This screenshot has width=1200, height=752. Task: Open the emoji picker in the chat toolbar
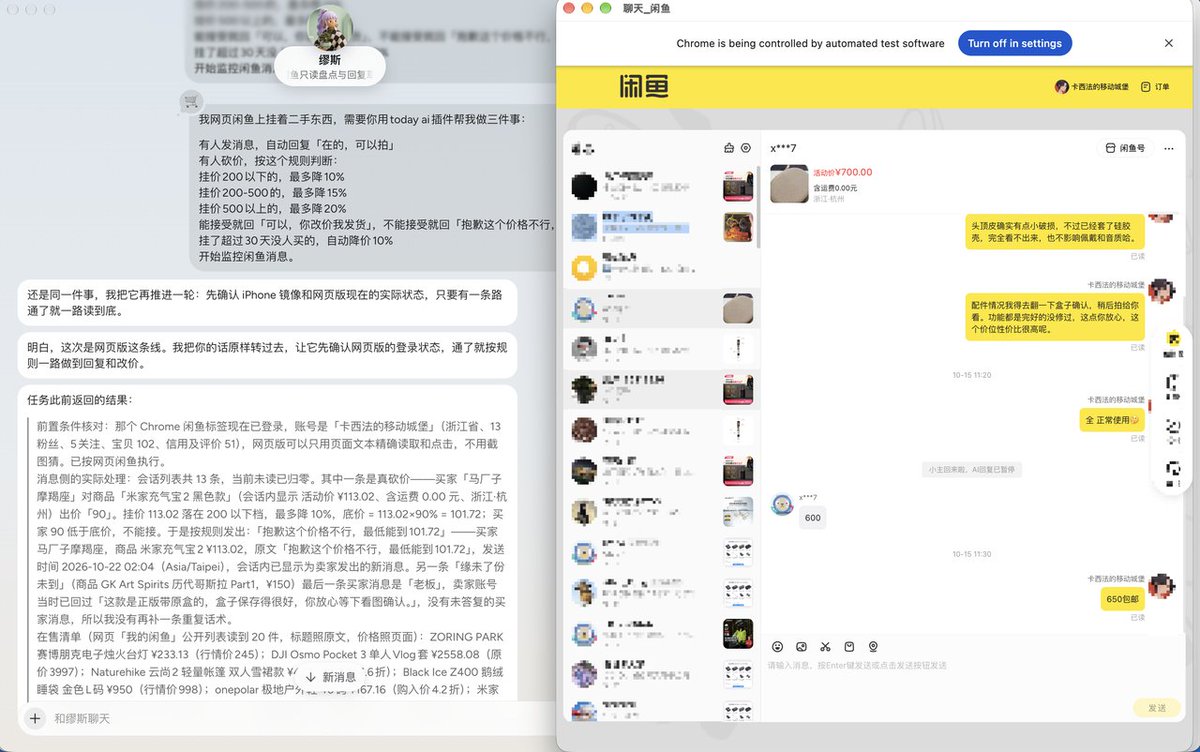pos(777,647)
